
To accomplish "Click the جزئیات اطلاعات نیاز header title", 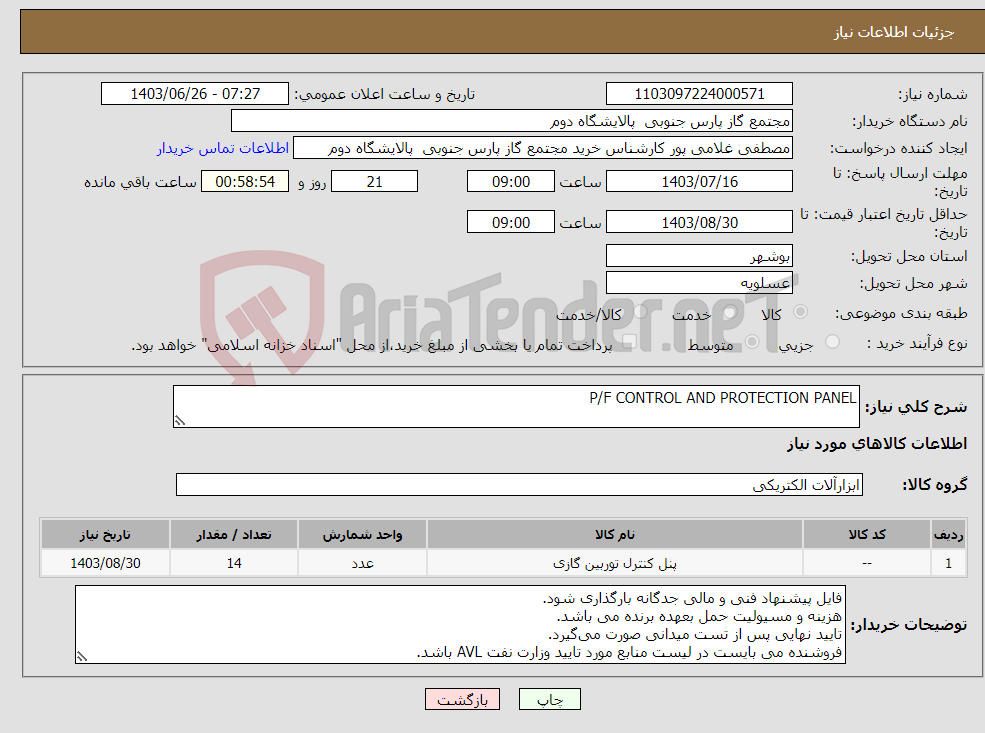I will coord(894,32).
